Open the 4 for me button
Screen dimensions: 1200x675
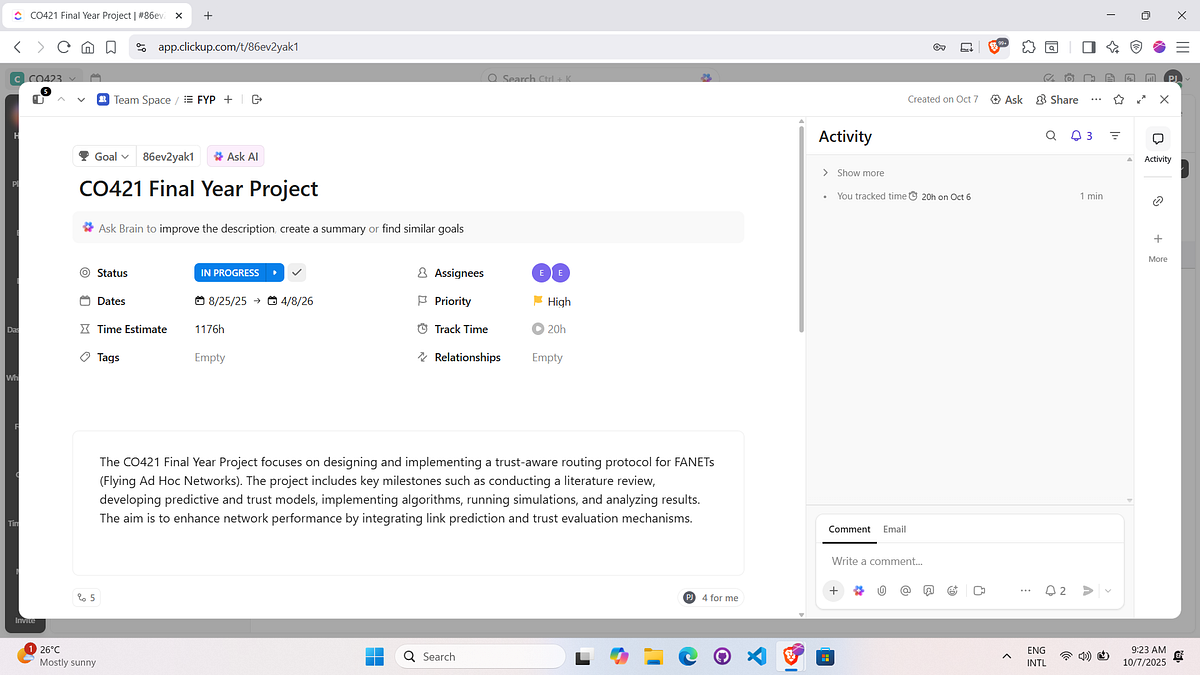(x=712, y=597)
